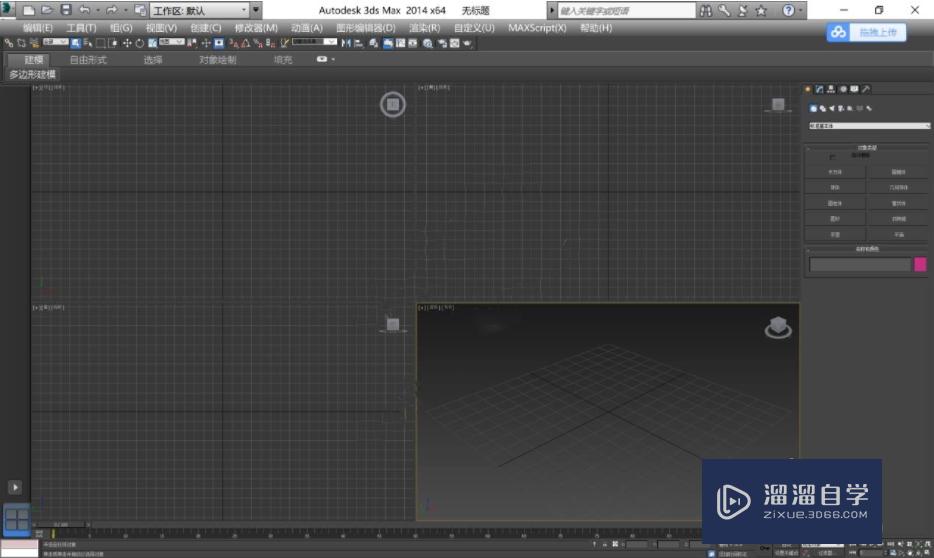Click the 长方体 box primitive button
This screenshot has height=558, width=934.
tap(835, 172)
